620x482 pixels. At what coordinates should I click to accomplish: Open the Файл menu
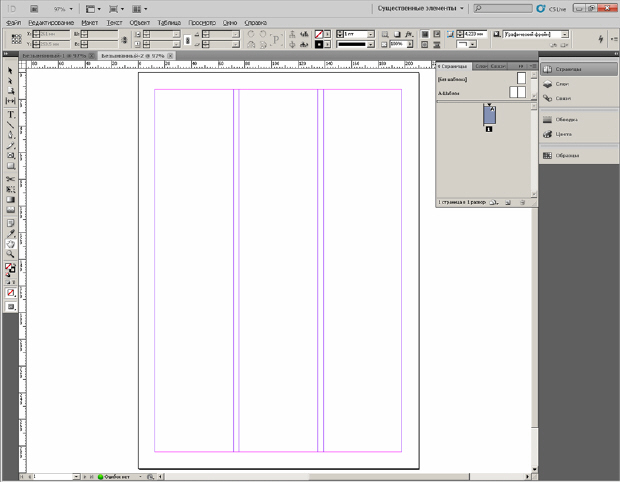[14, 23]
